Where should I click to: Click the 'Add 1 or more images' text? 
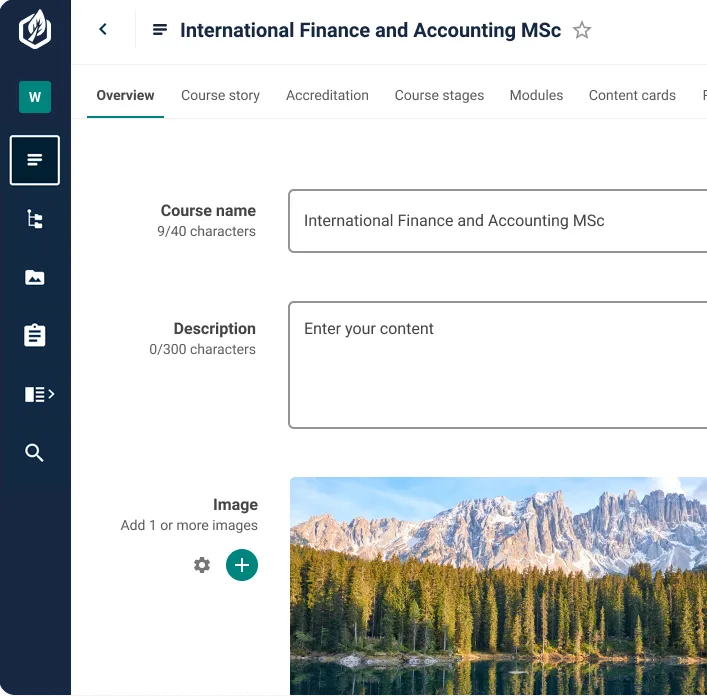189,525
